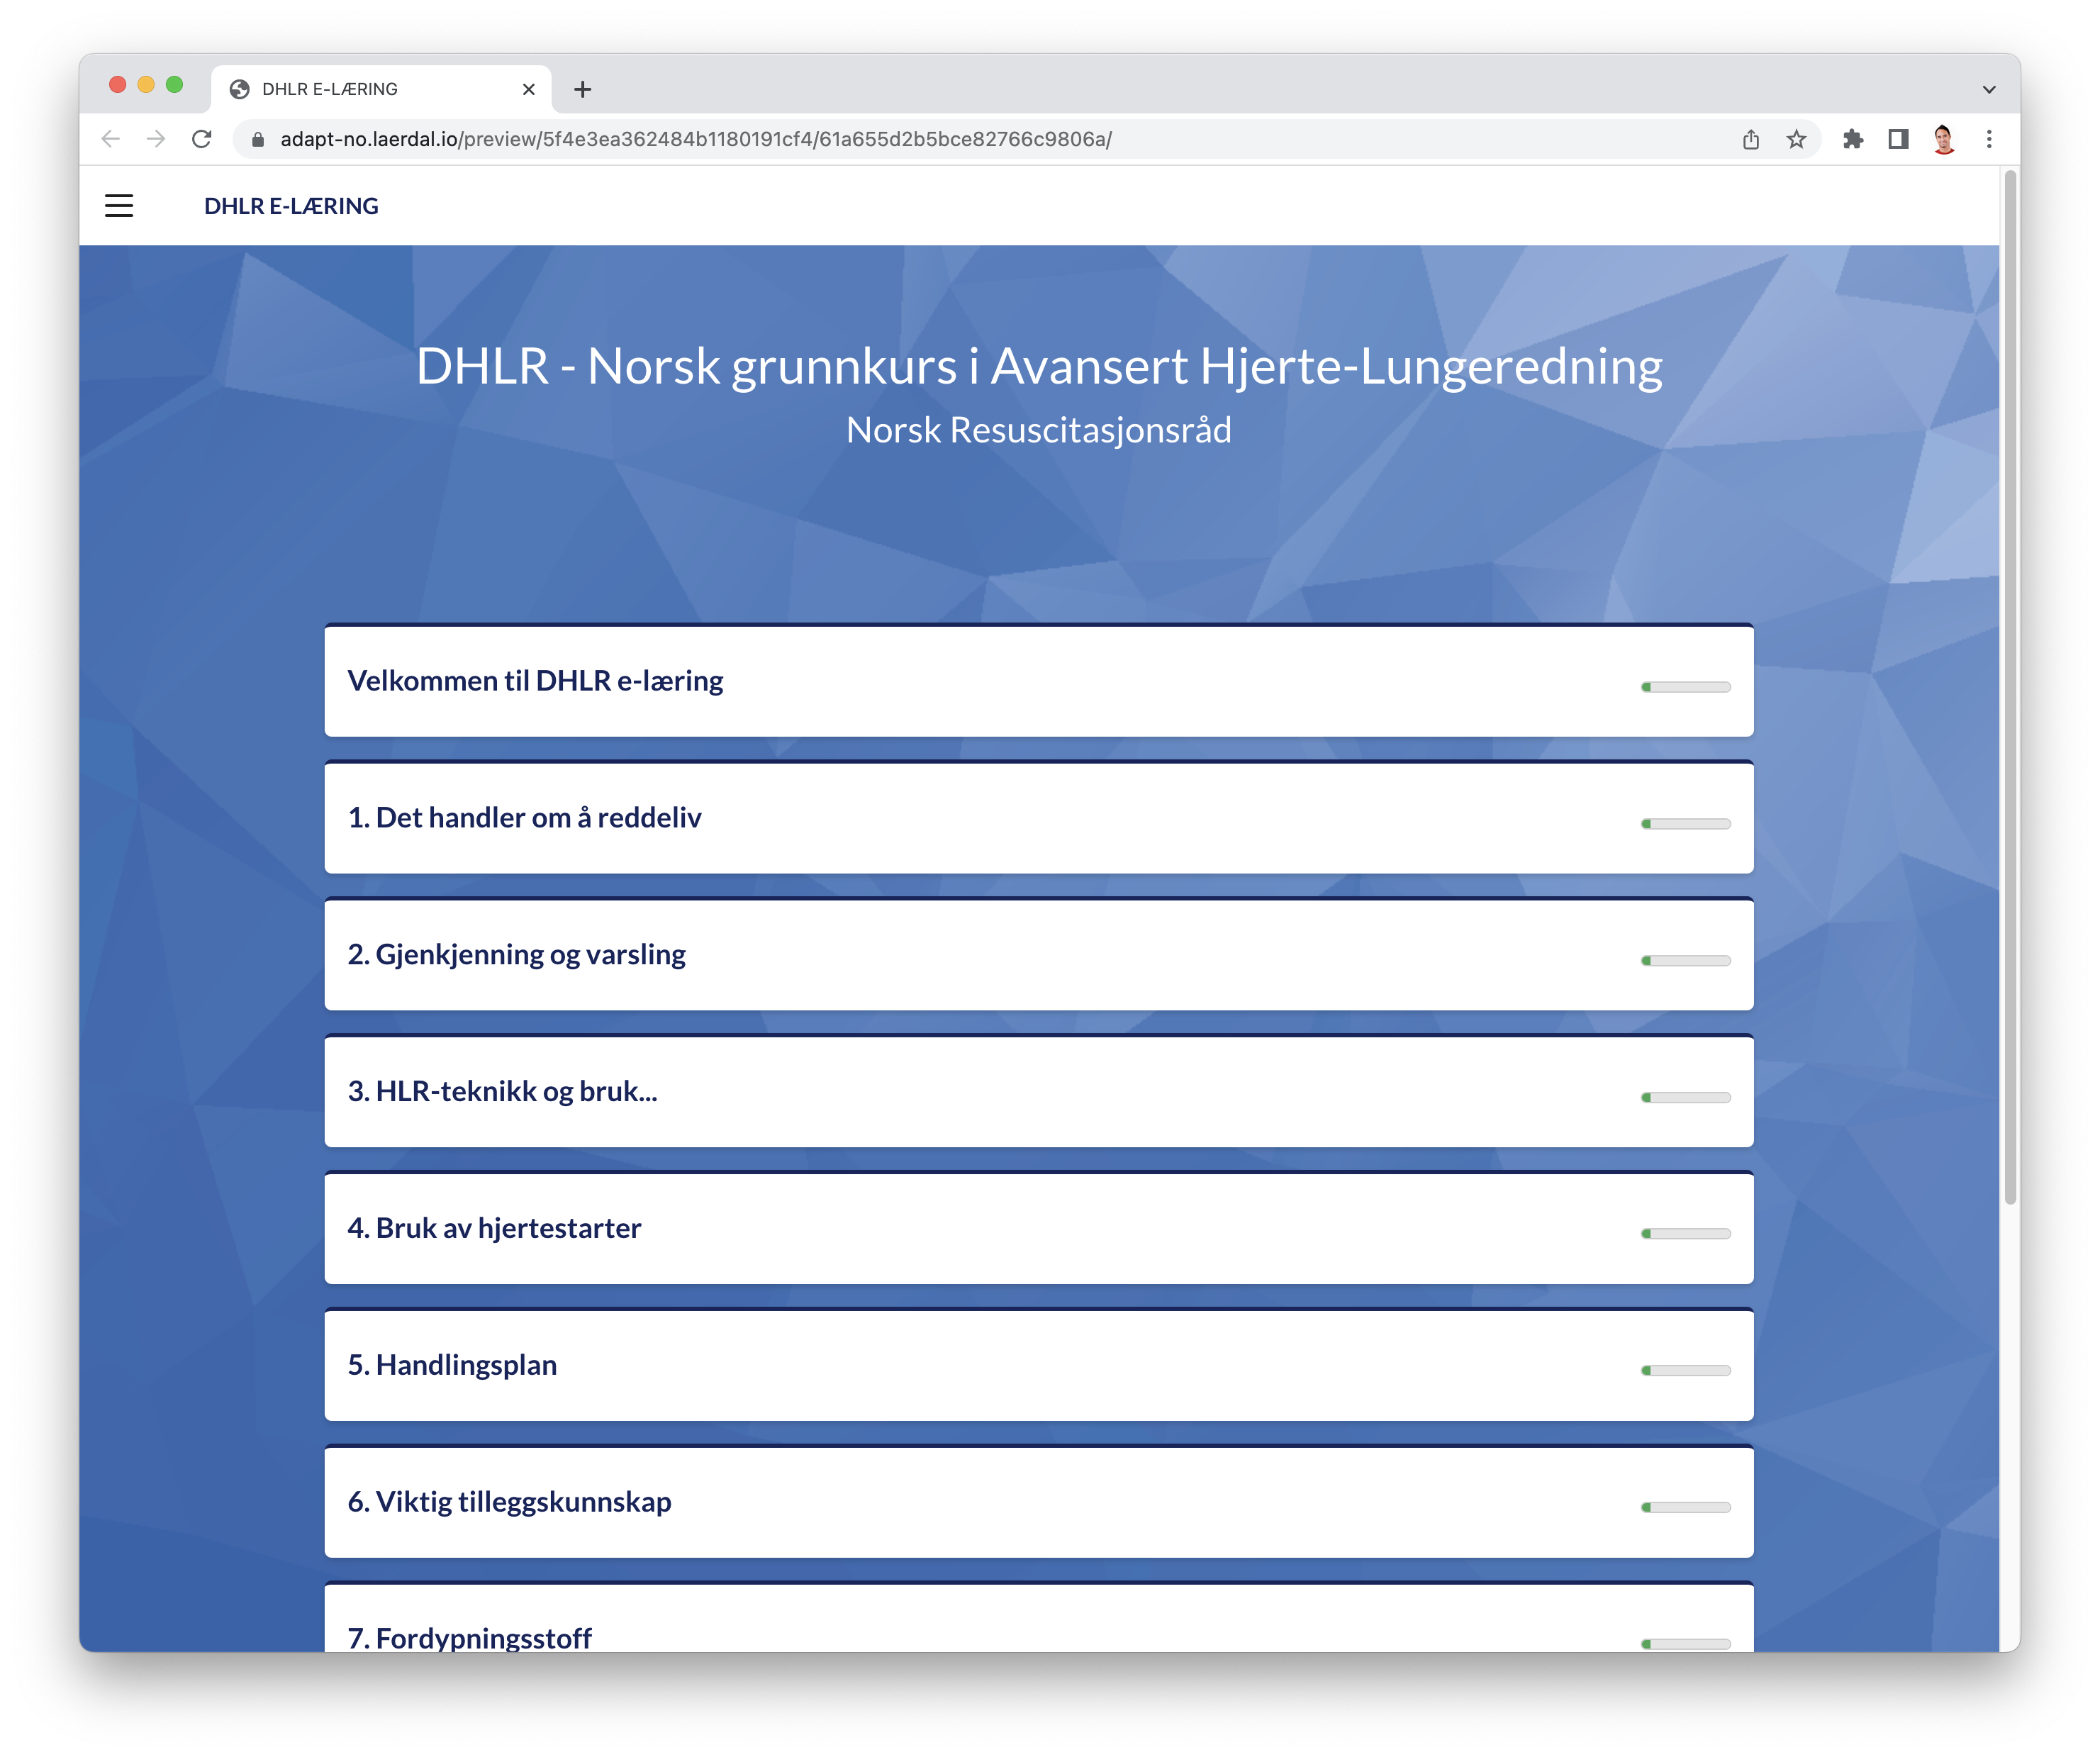Open the hamburger navigation menu

(x=119, y=206)
